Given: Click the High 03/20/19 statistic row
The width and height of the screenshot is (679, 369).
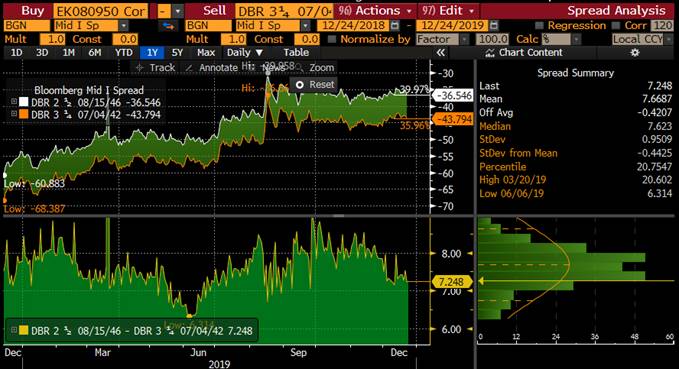Looking at the screenshot, I should [x=576, y=180].
